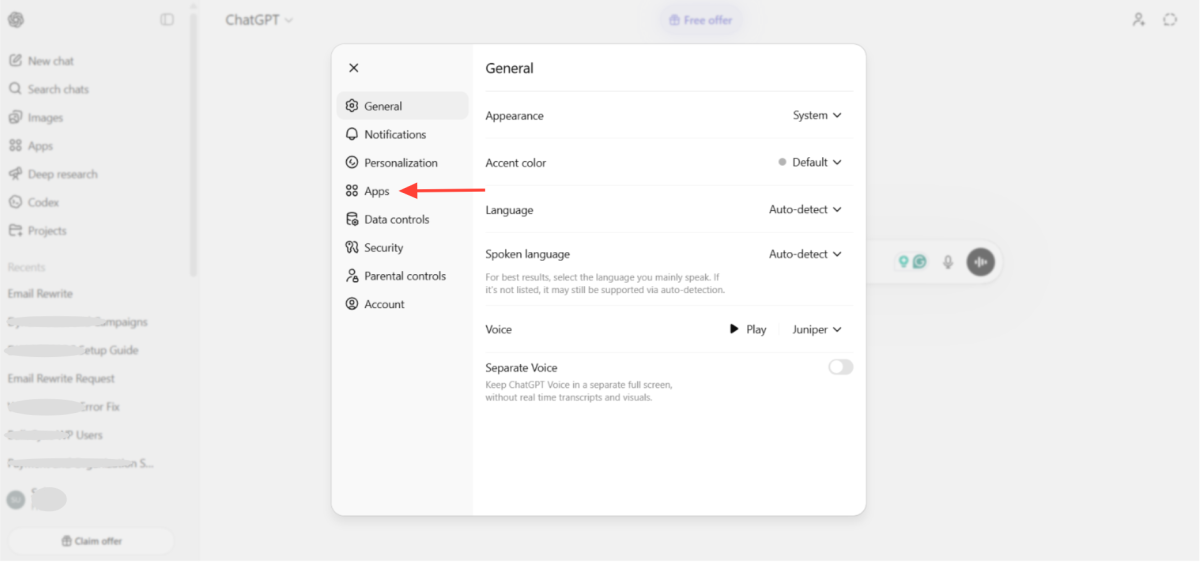Open the Notifications settings tab
The height and width of the screenshot is (562, 1200).
point(394,135)
